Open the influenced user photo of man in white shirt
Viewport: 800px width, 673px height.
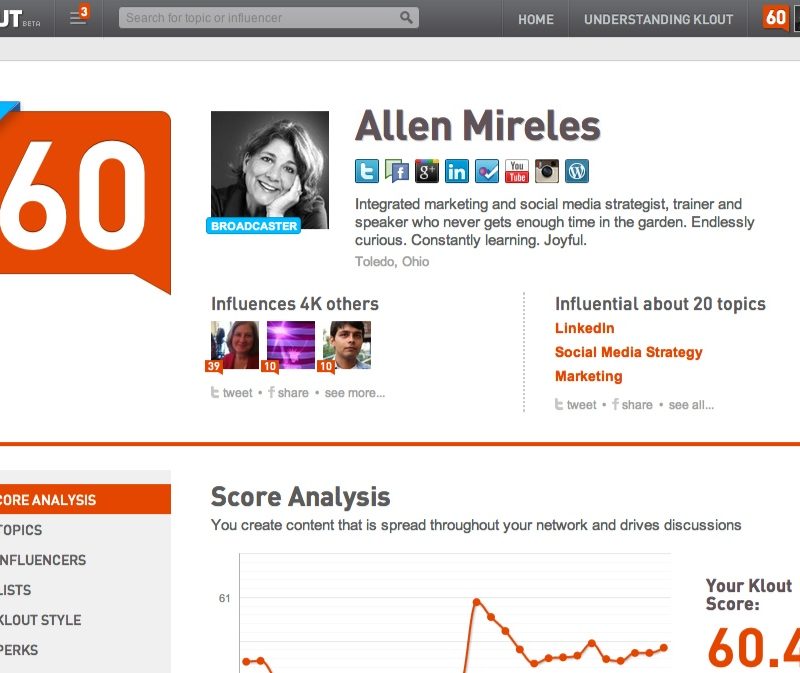[347, 345]
